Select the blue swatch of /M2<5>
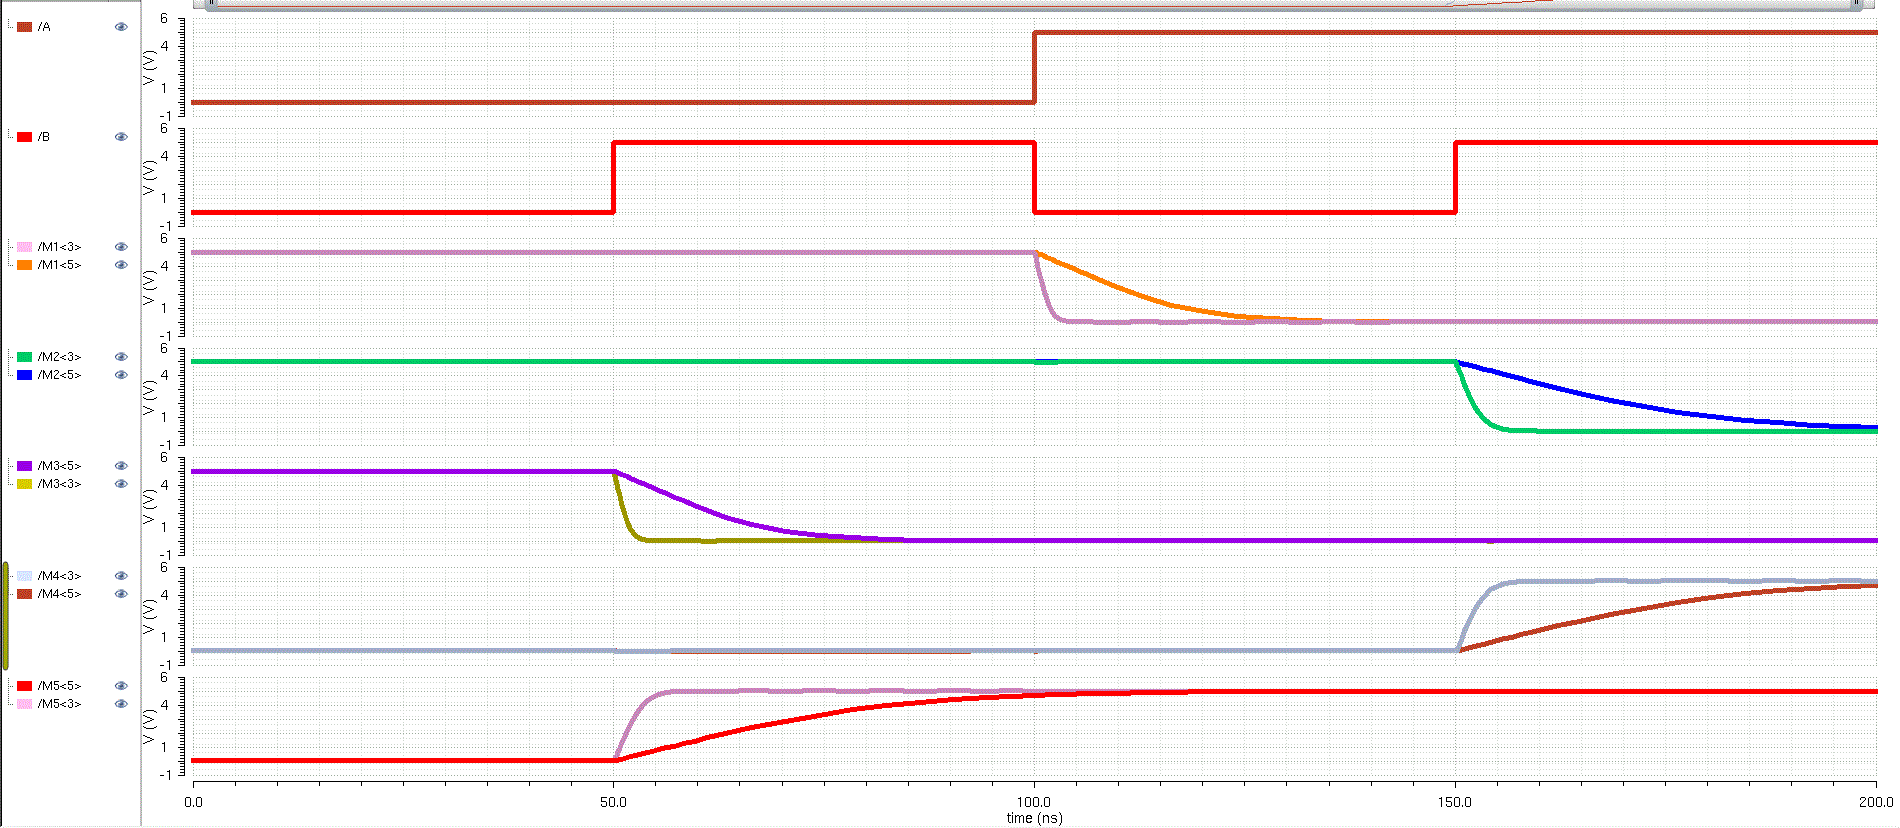This screenshot has height=828, width=1900. 25,375
